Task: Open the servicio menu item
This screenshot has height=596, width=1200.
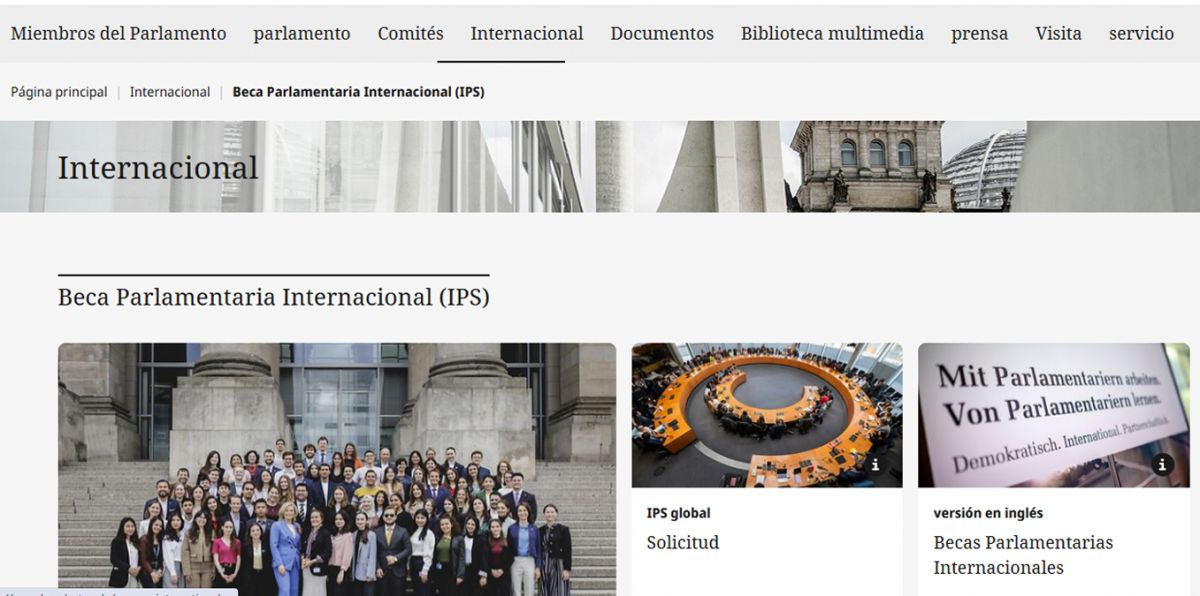Action: tap(1141, 33)
